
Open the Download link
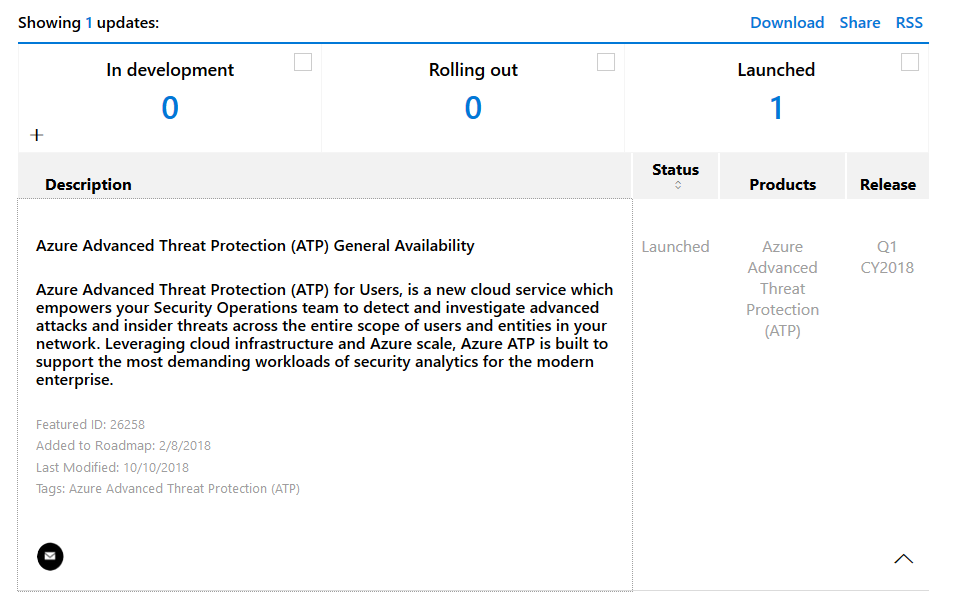pyautogui.click(x=787, y=23)
